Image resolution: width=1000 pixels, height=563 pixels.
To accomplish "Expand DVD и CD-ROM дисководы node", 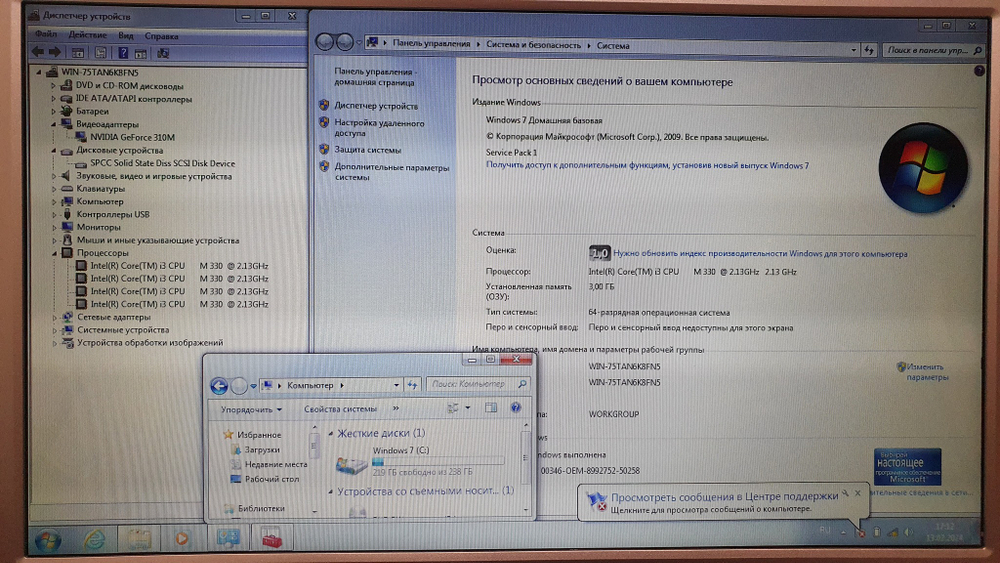I will tap(54, 85).
